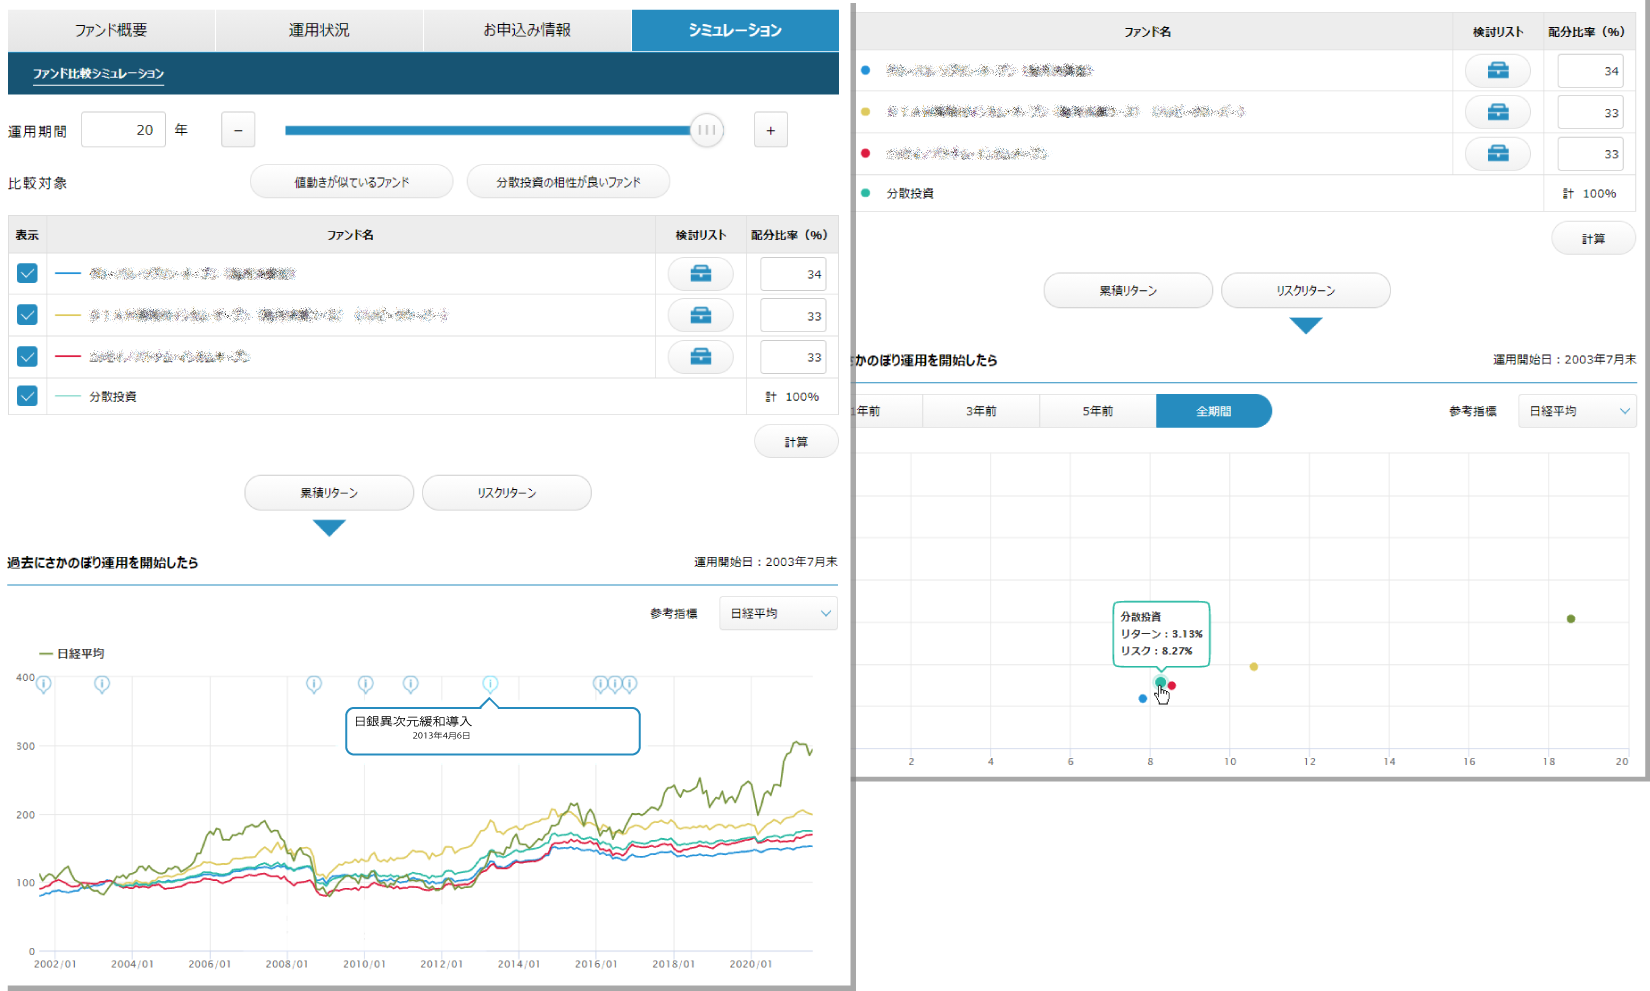Show リスクリターン chart, left panel
This screenshot has width=1650, height=991.
506,493
